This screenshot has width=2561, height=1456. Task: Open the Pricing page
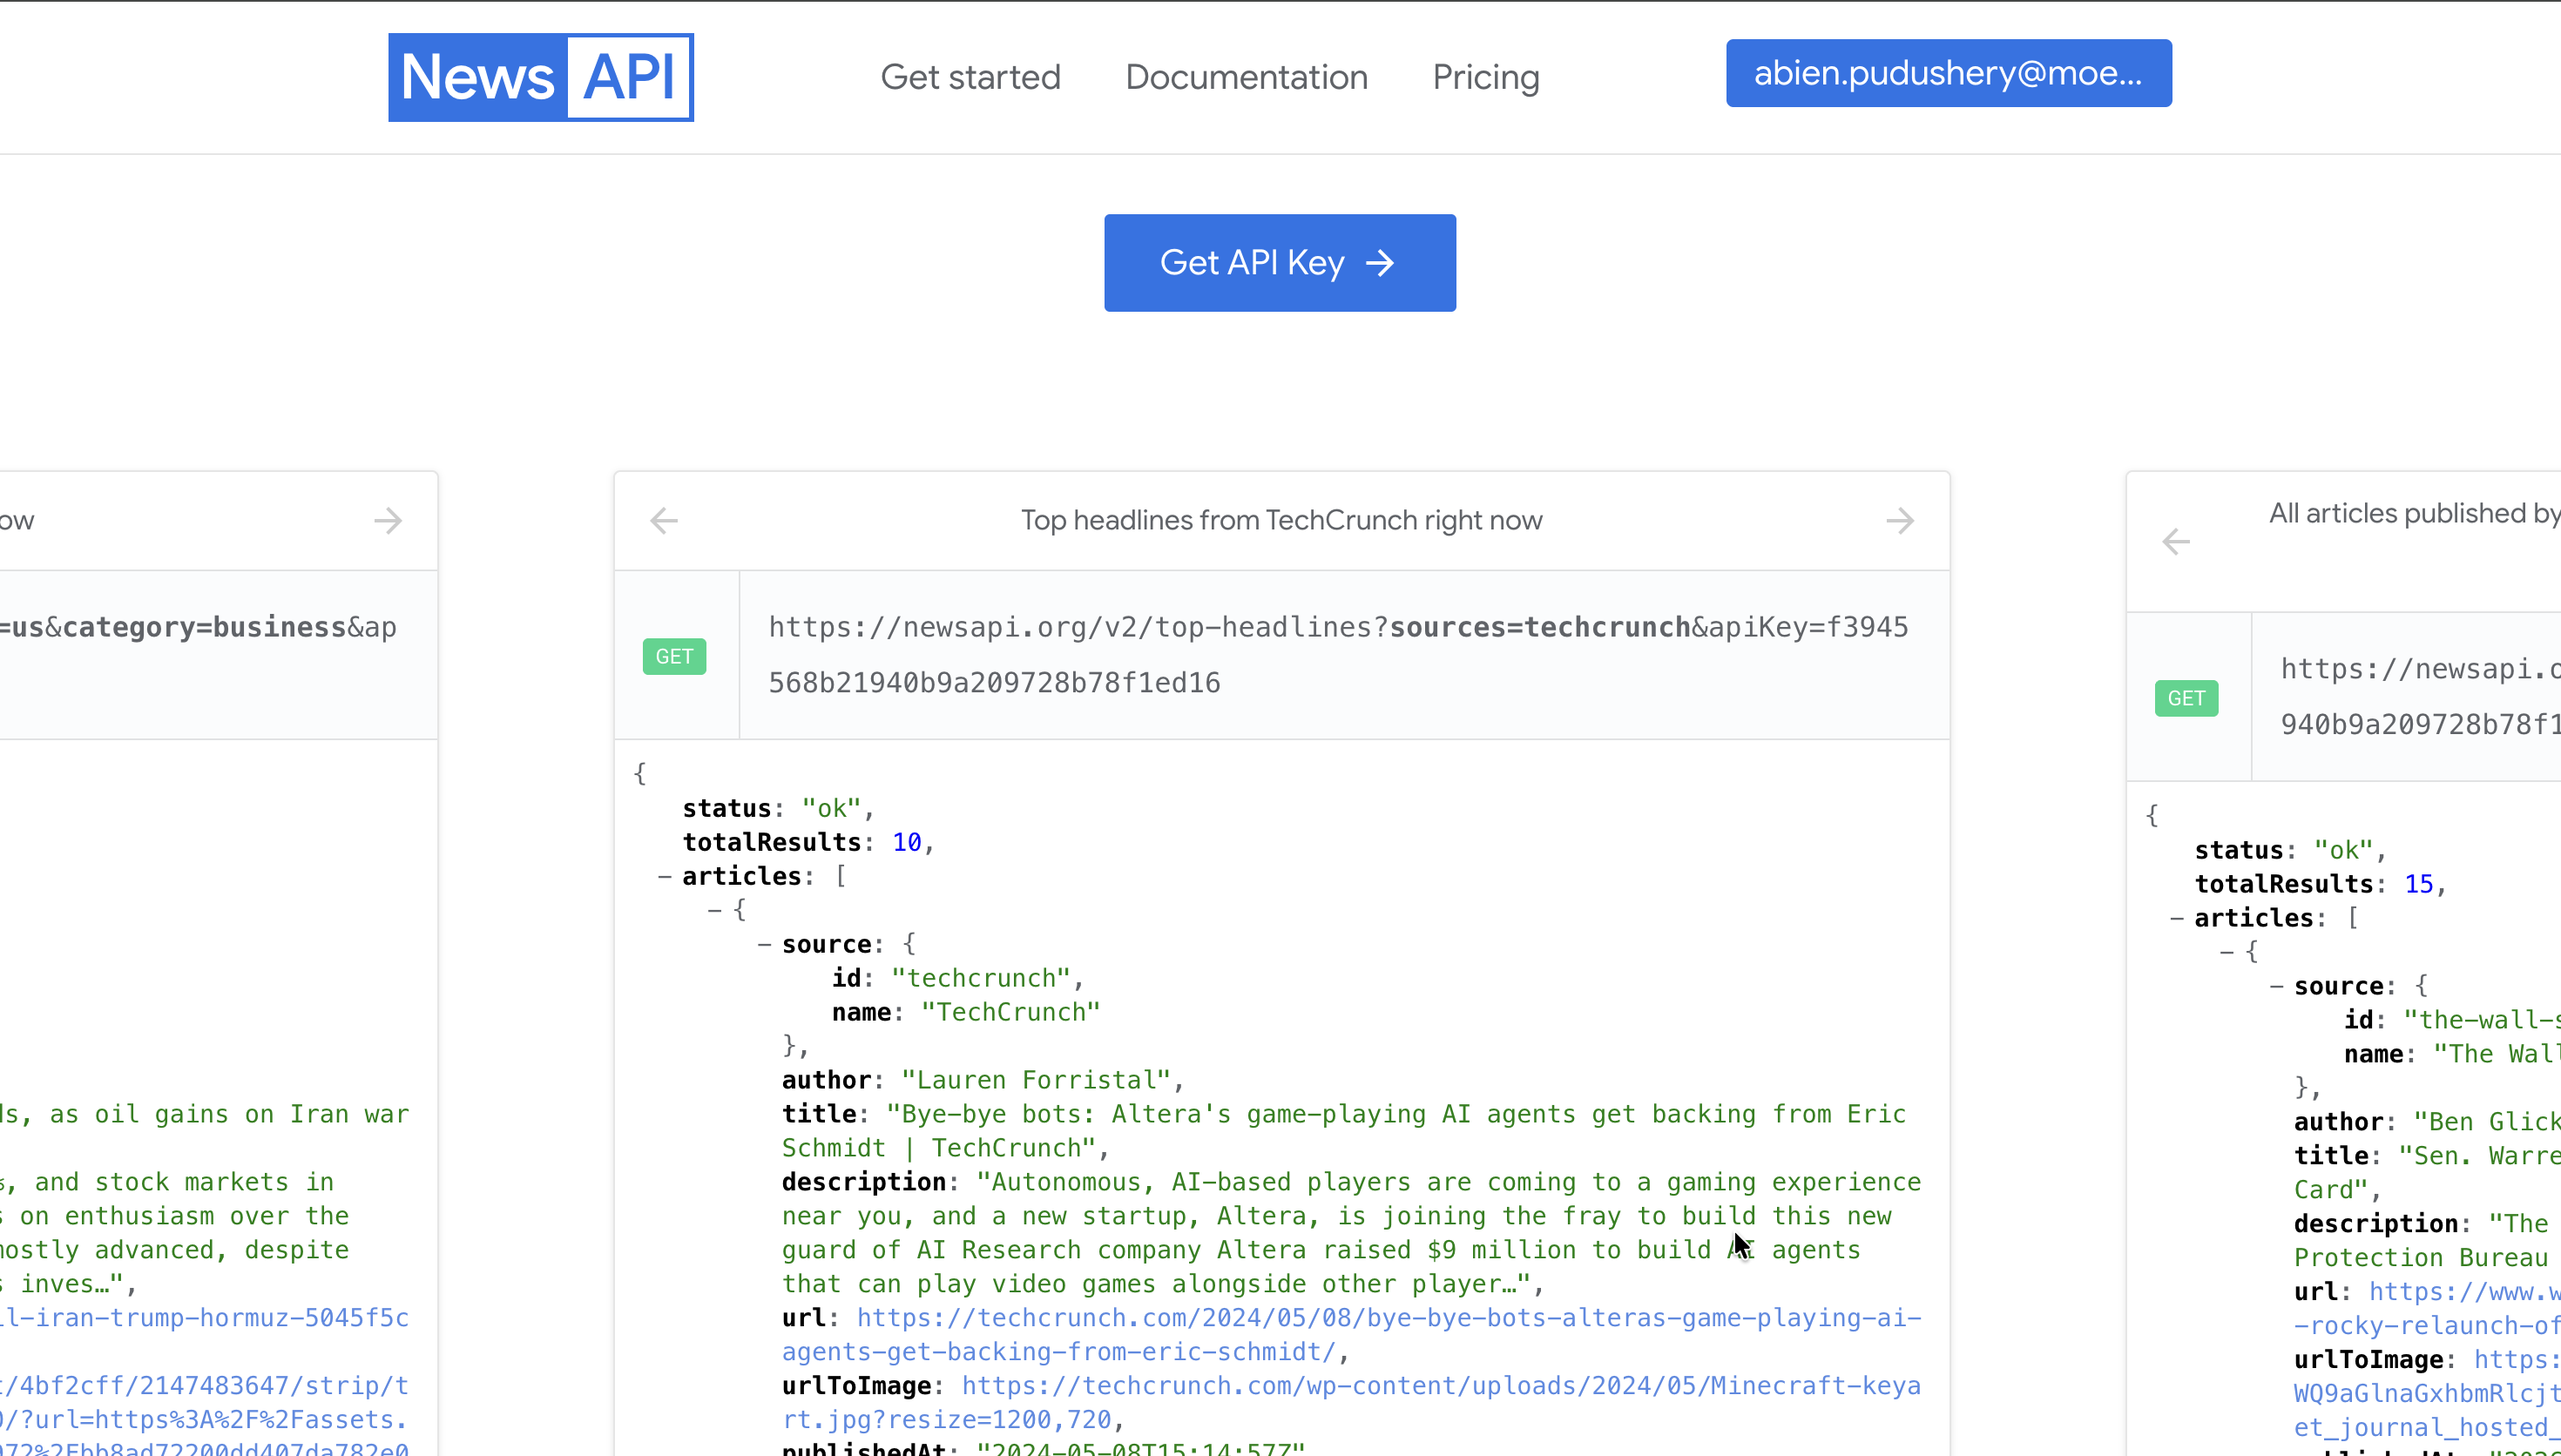pos(1486,77)
